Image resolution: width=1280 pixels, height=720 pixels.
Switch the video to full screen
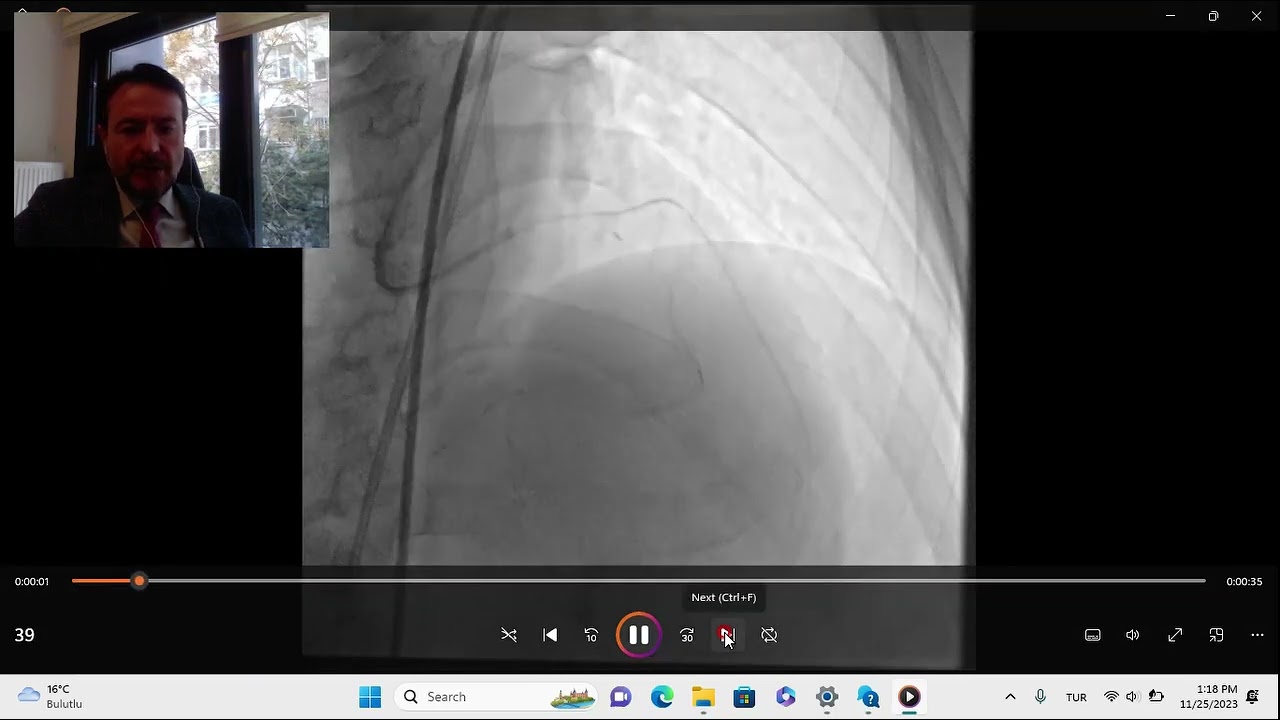pos(1175,635)
